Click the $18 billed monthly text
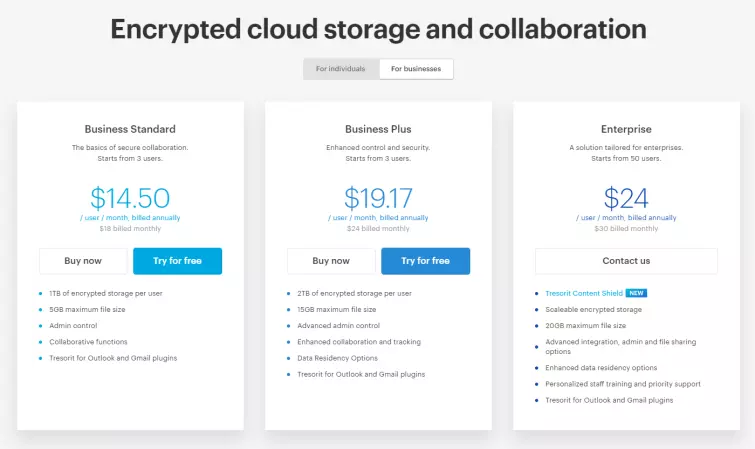755x449 pixels. click(130, 228)
